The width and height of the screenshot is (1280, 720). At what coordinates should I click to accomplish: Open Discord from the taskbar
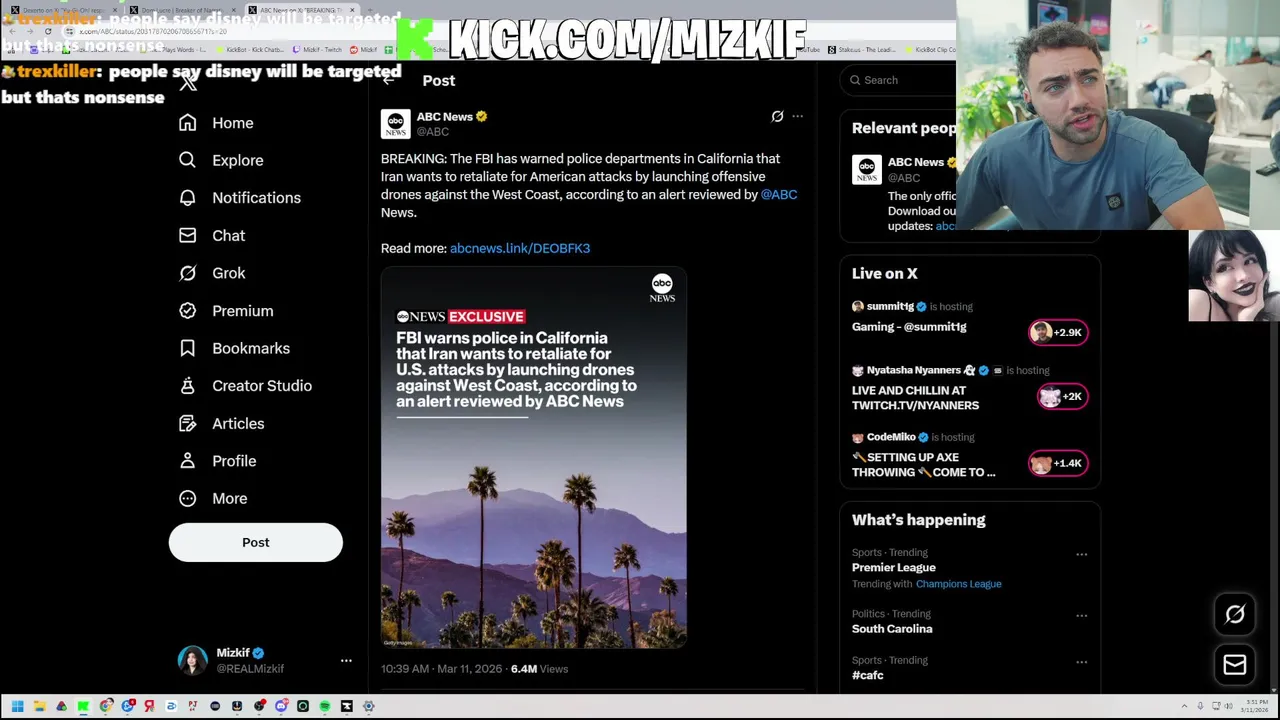(x=281, y=706)
